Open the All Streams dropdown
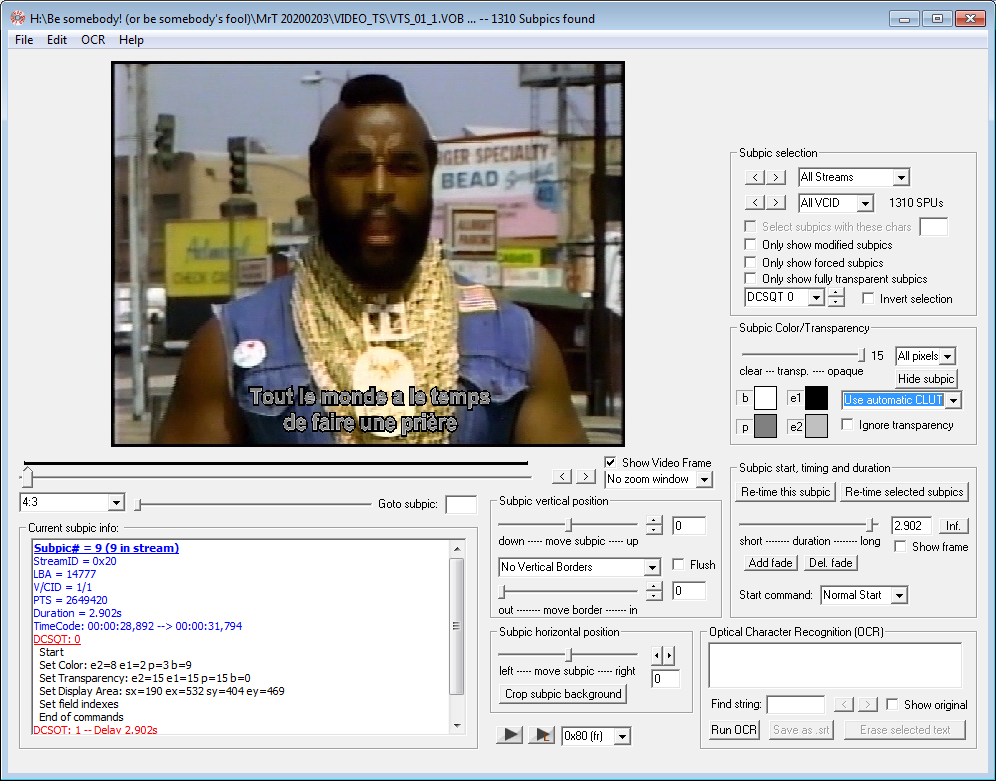This screenshot has width=996, height=781. click(901, 177)
